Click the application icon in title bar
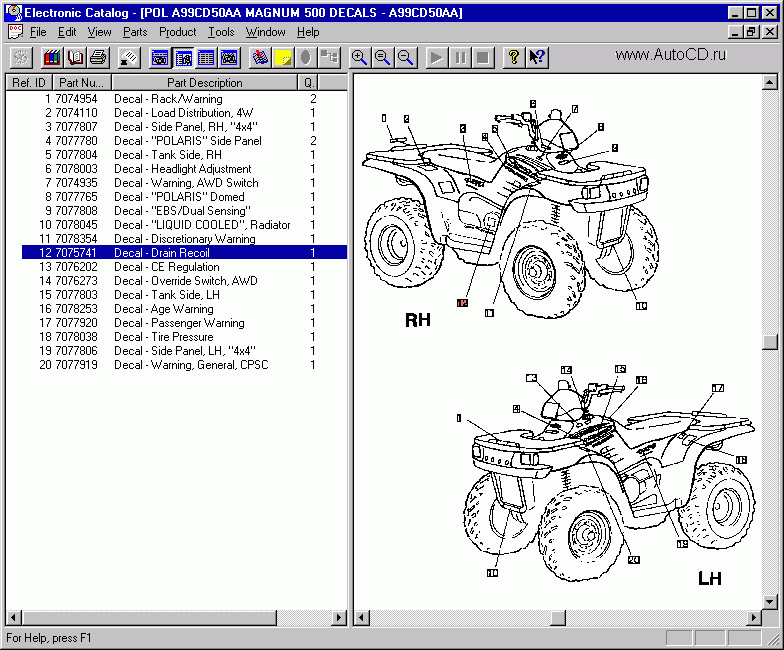Viewport: 784px width, 650px height. tap(14, 12)
